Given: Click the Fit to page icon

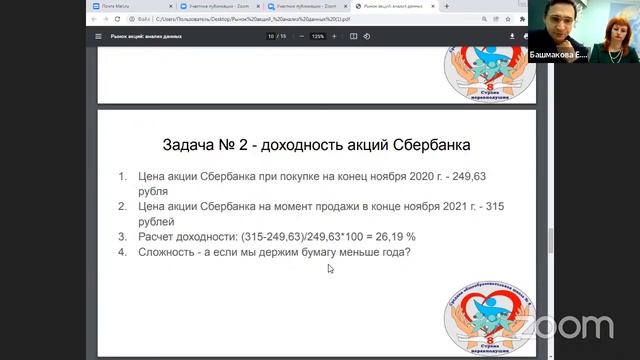Looking at the screenshot, I should coord(353,36).
